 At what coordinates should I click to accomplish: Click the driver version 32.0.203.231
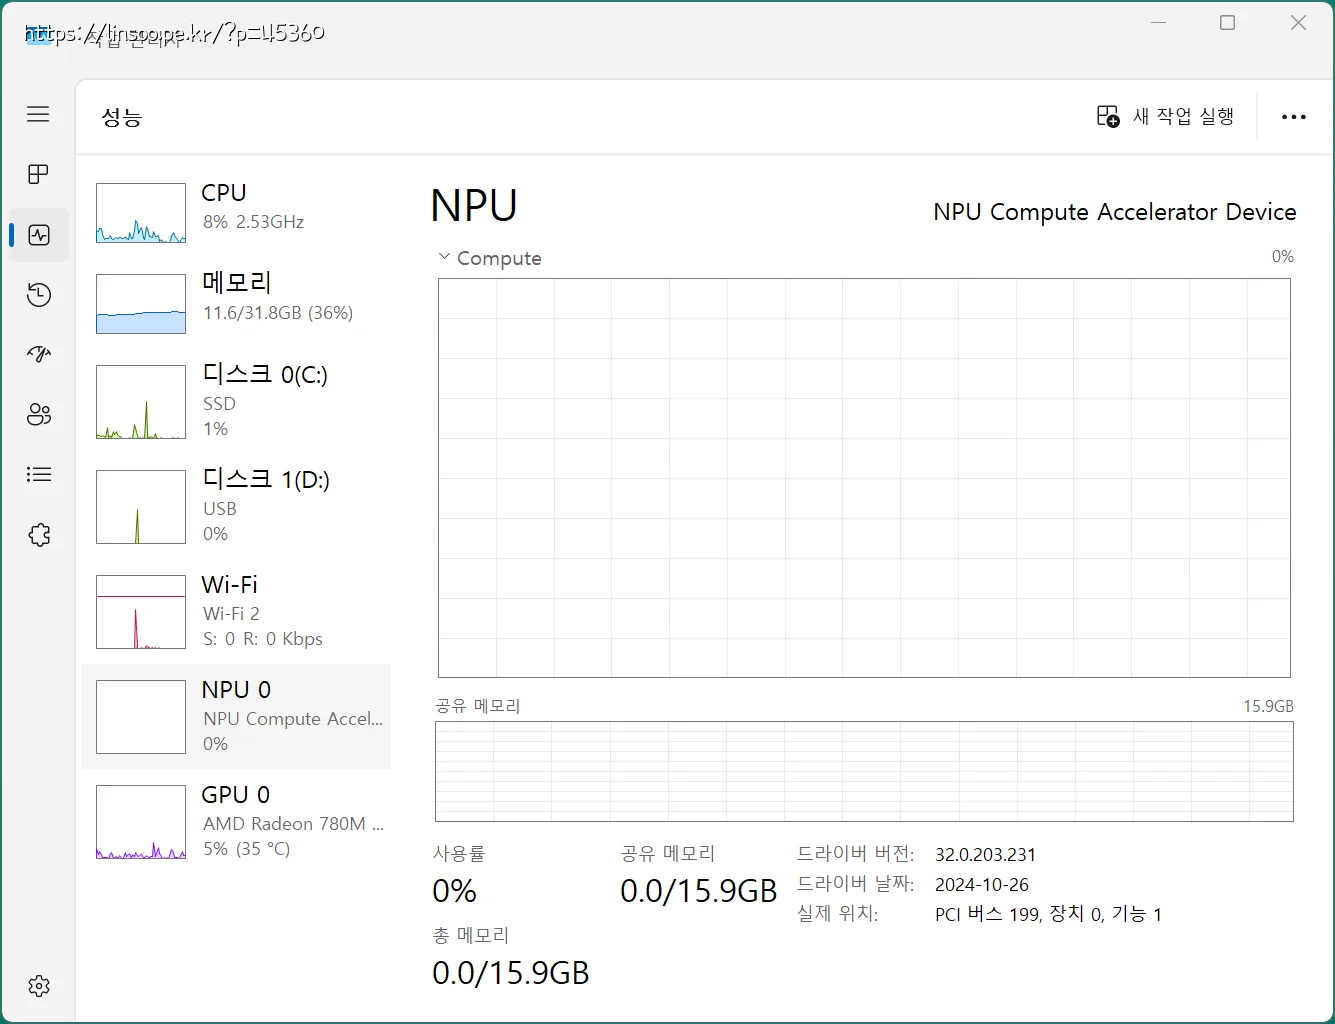985,855
